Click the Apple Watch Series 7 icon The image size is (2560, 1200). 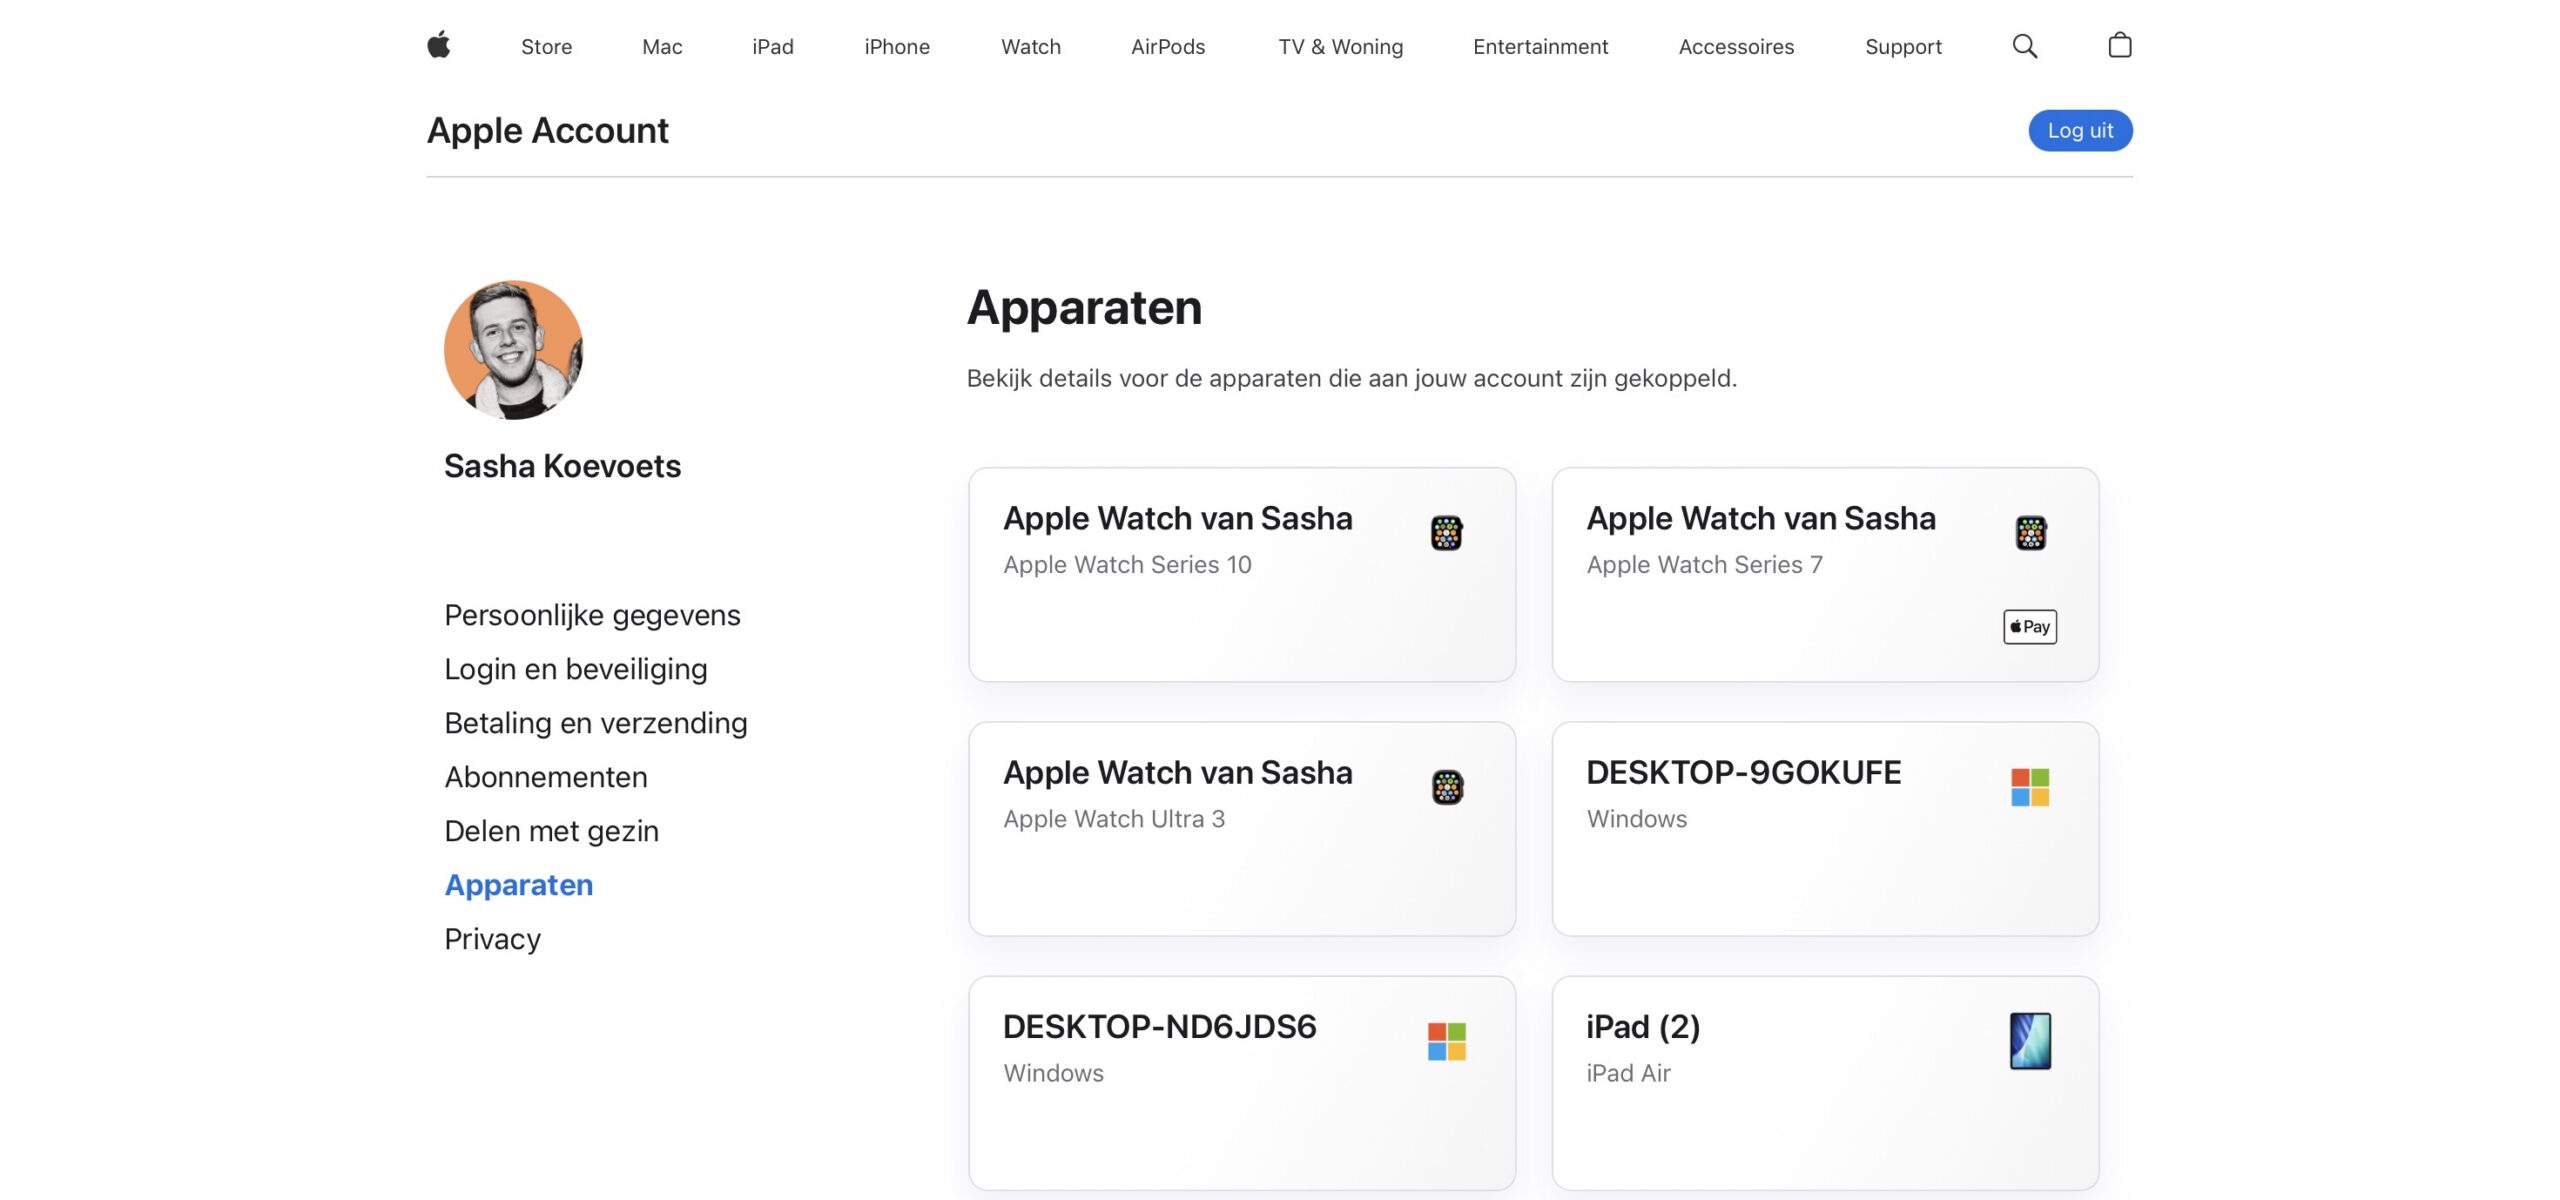tap(2030, 533)
